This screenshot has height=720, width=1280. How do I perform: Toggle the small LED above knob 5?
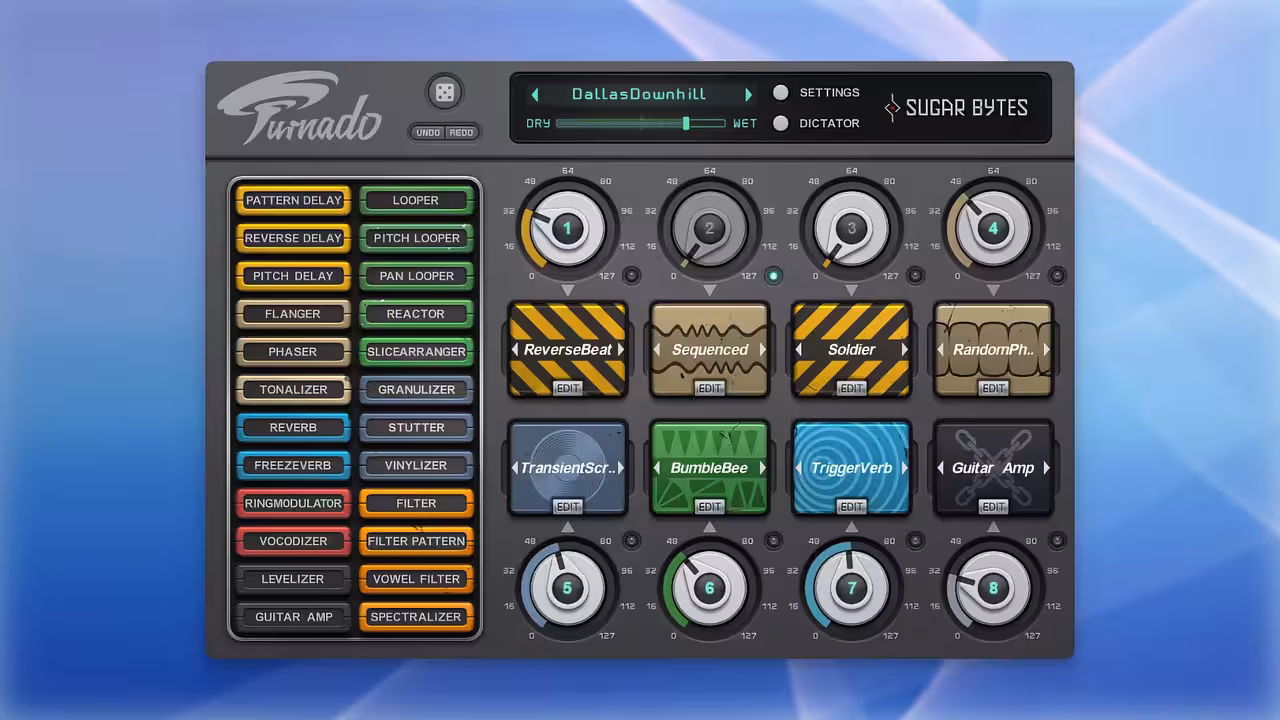(631, 540)
